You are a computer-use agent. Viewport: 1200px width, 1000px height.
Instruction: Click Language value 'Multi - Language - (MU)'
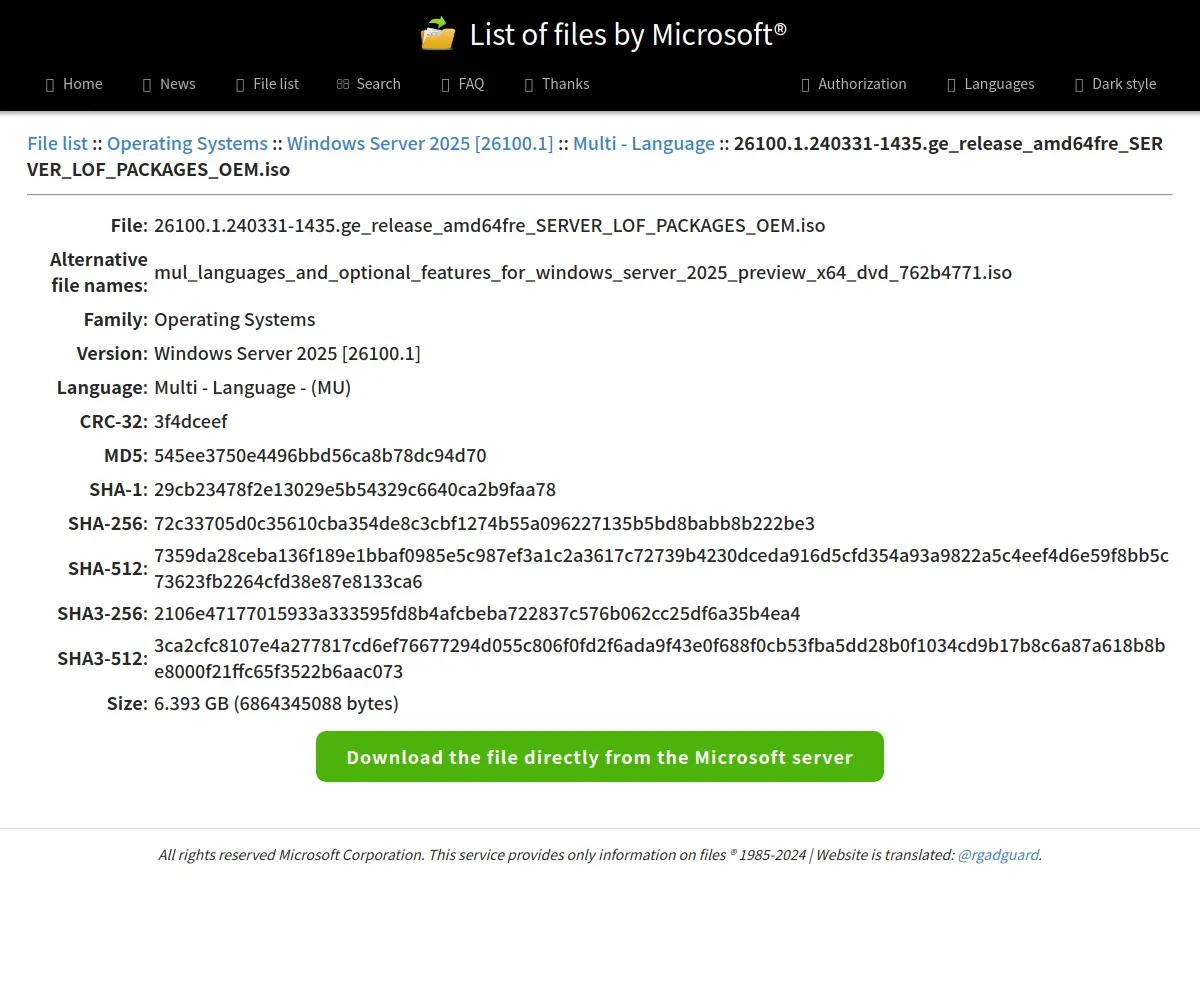pyautogui.click(x=252, y=387)
